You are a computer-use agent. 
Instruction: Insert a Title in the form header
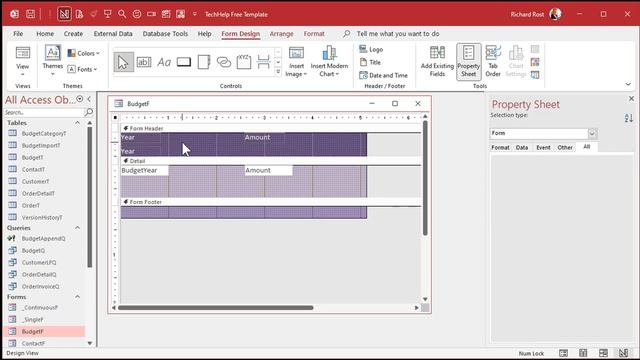point(370,62)
